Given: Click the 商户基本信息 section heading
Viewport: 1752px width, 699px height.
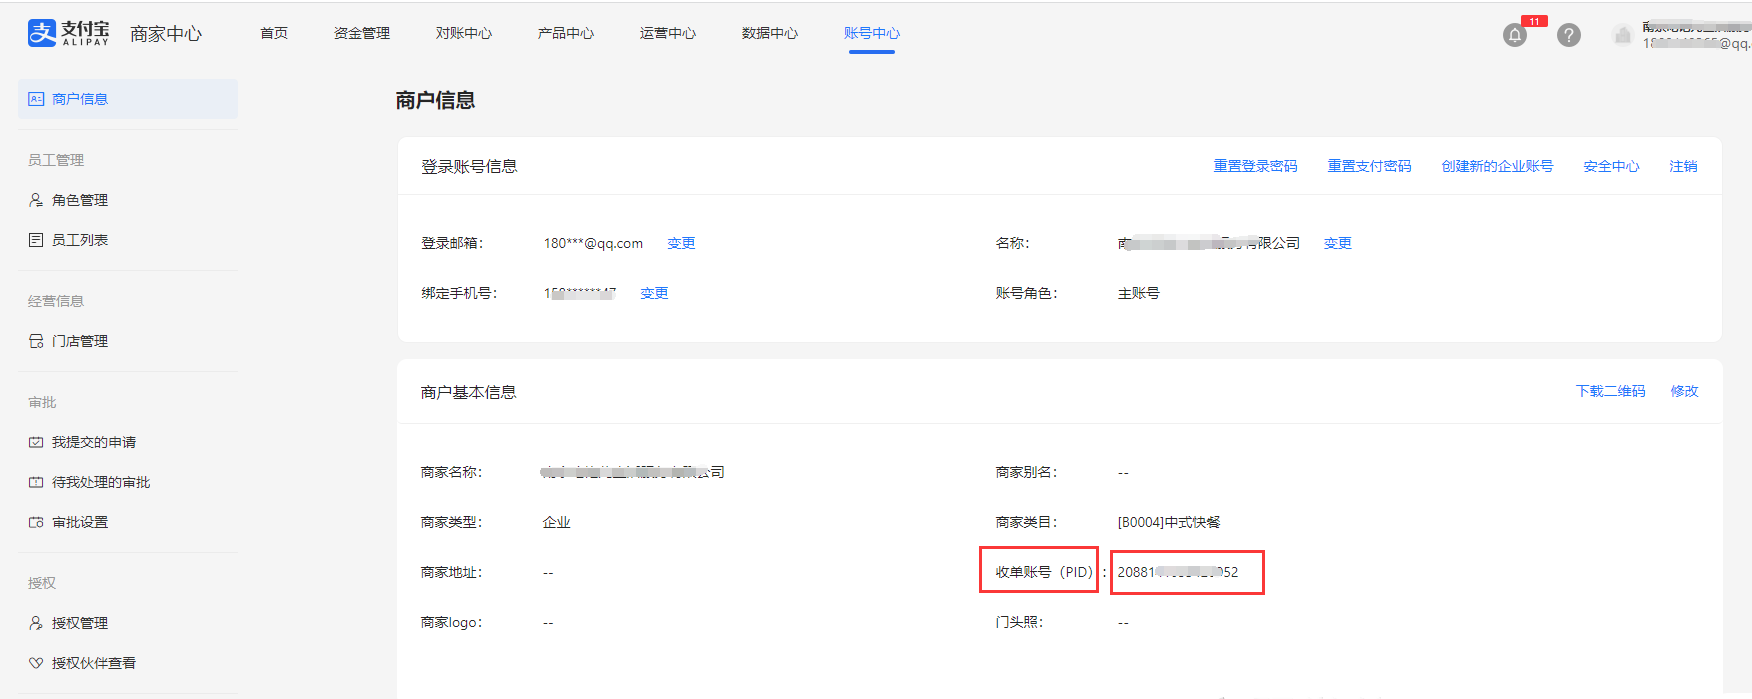Looking at the screenshot, I should point(469,392).
